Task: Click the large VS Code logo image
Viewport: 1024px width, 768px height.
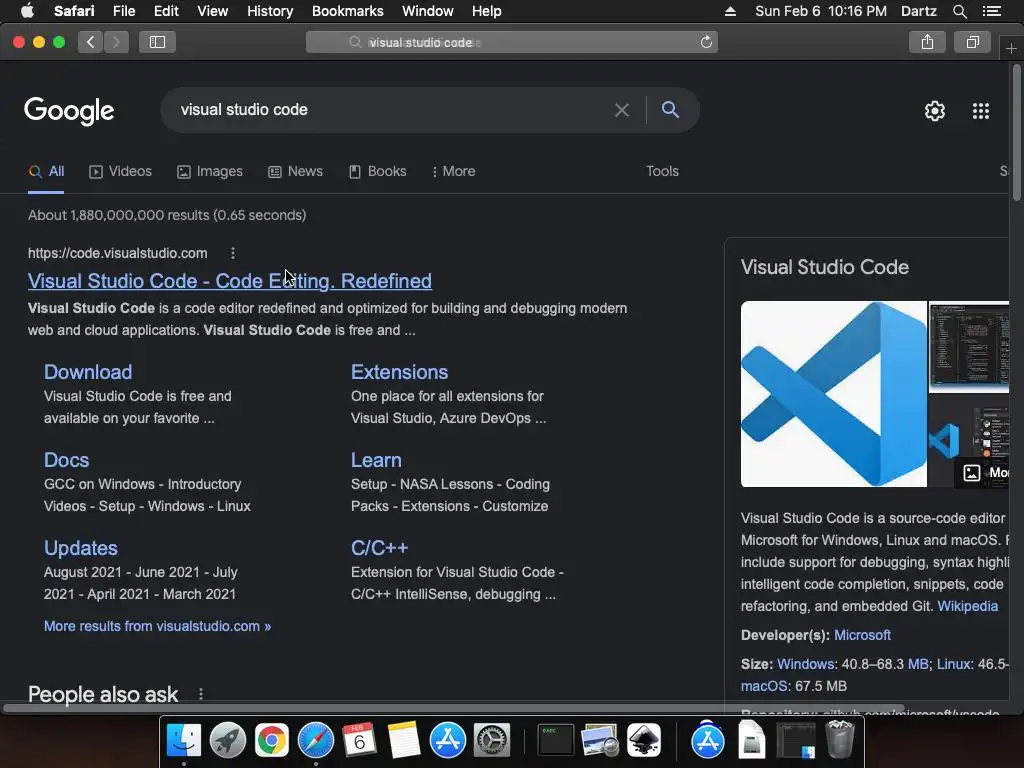Action: click(833, 394)
